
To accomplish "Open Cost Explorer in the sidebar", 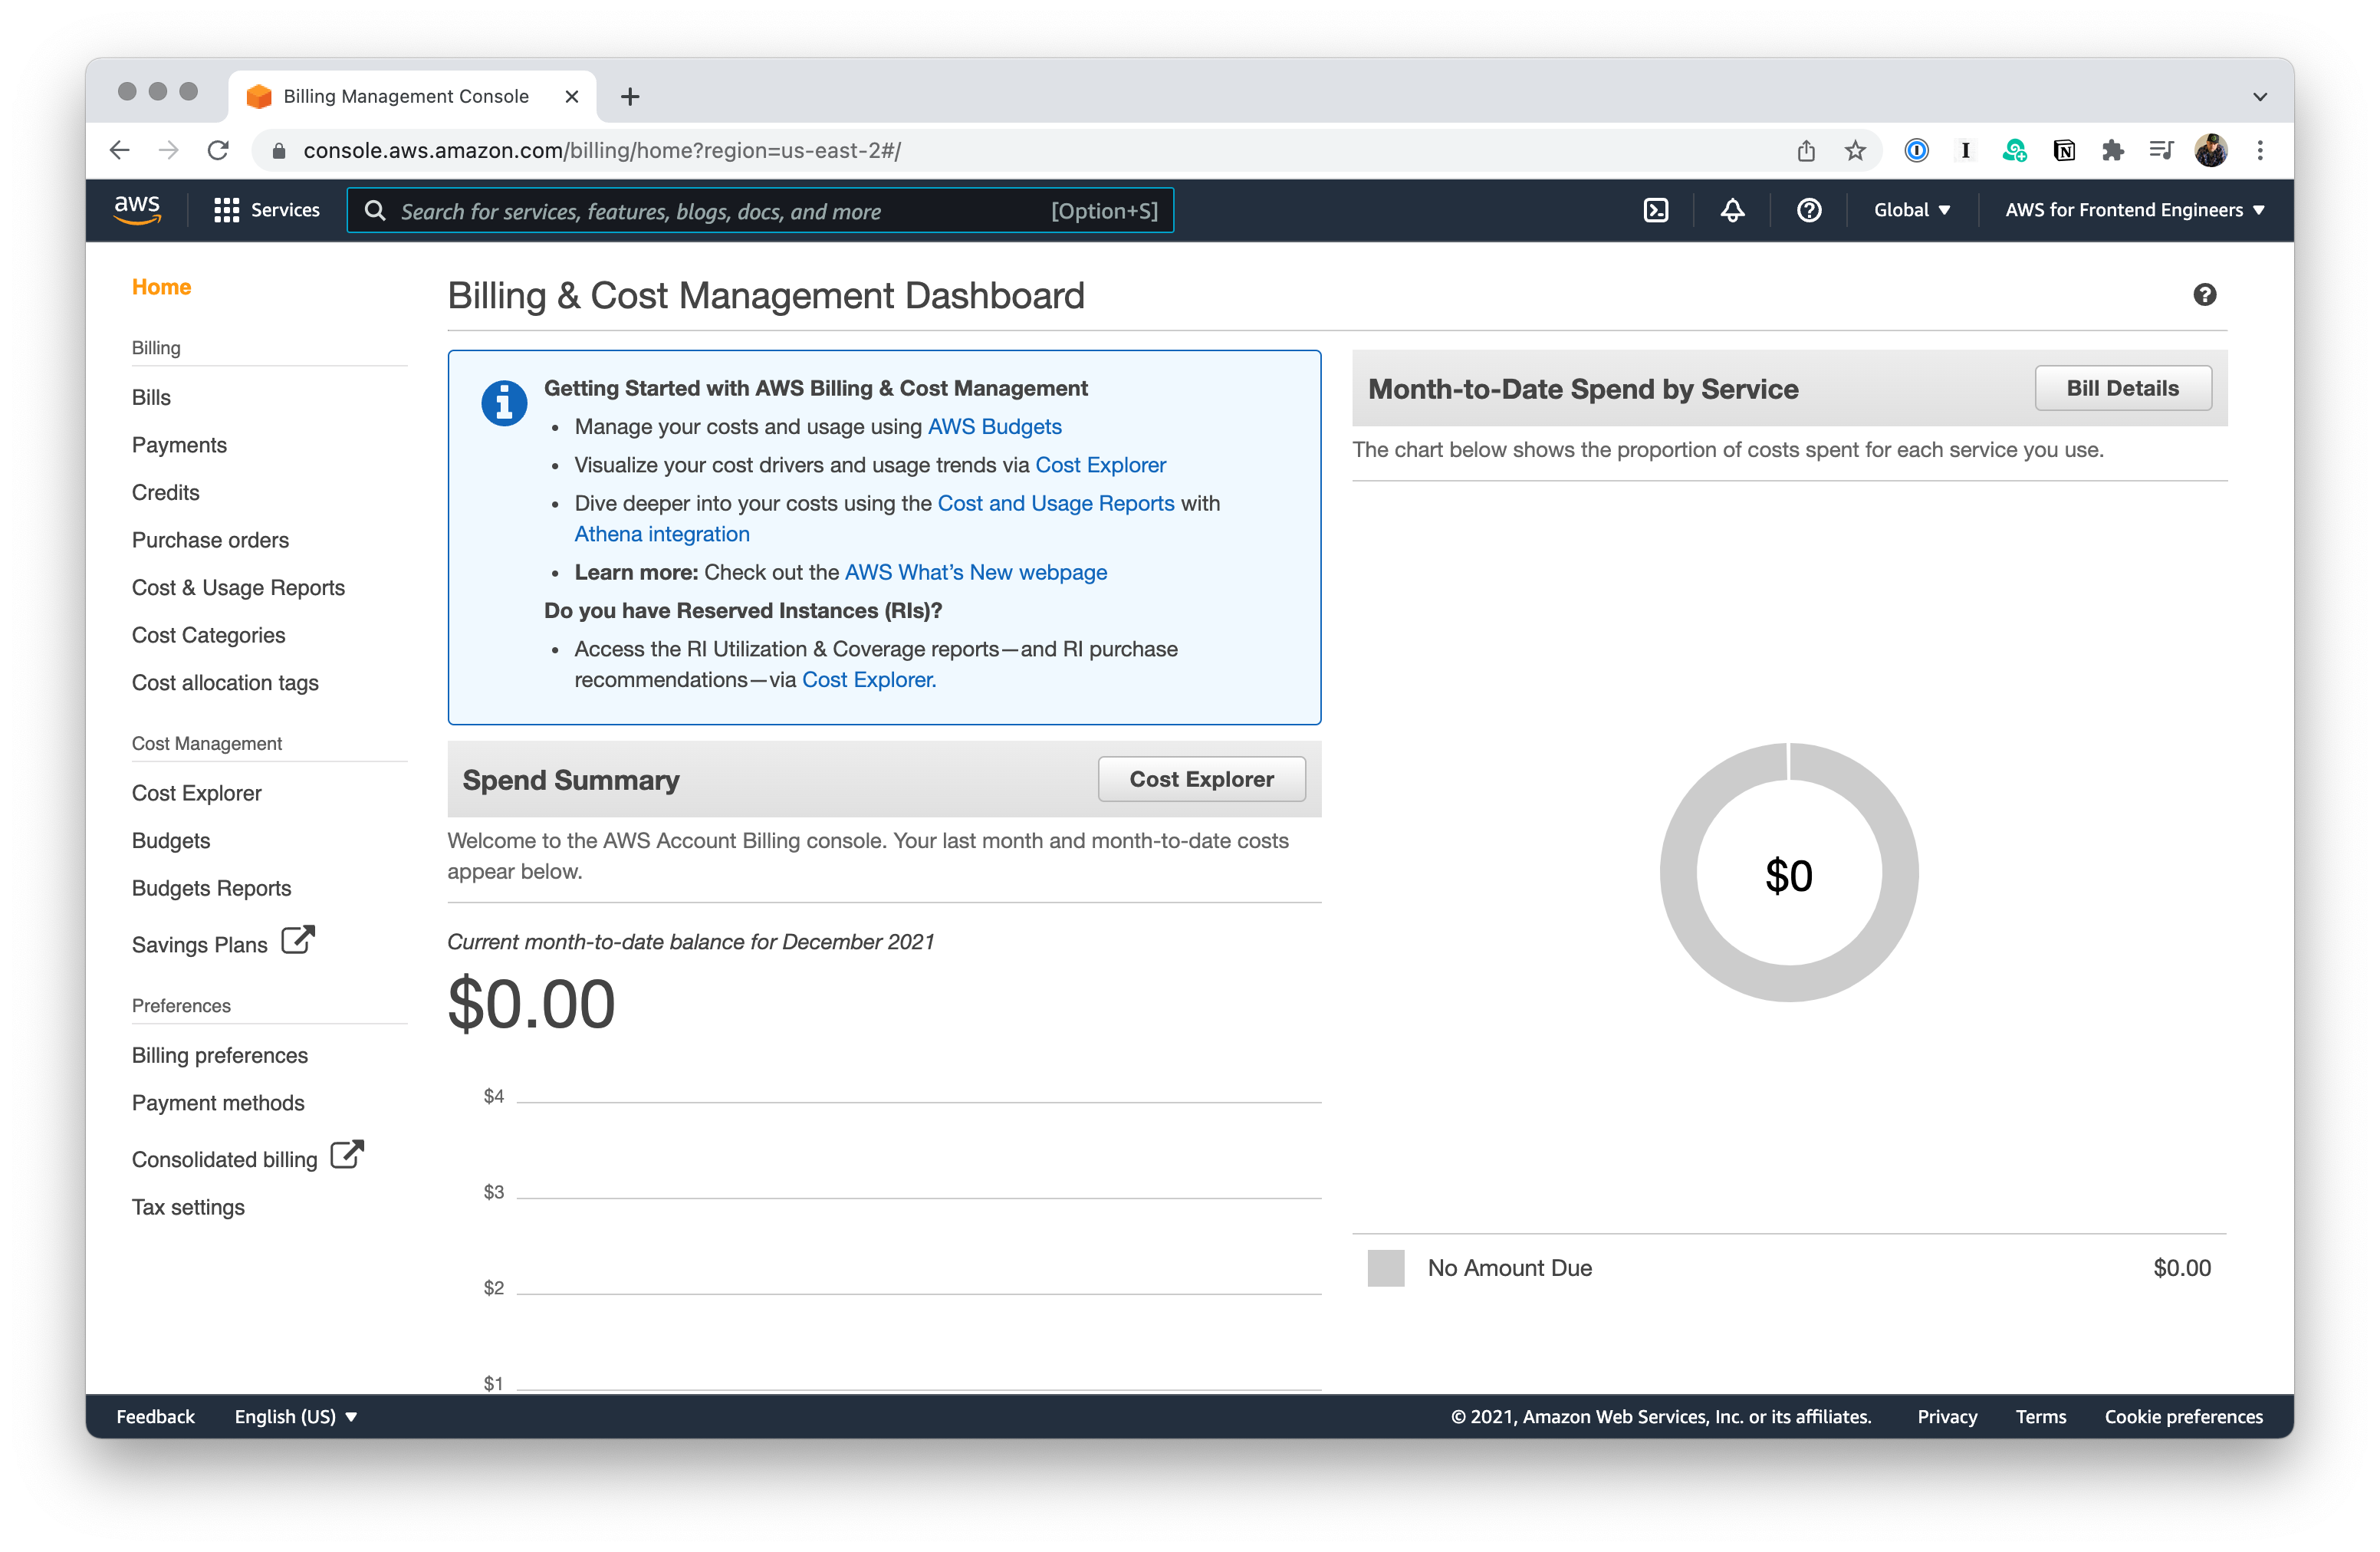I will (x=196, y=793).
